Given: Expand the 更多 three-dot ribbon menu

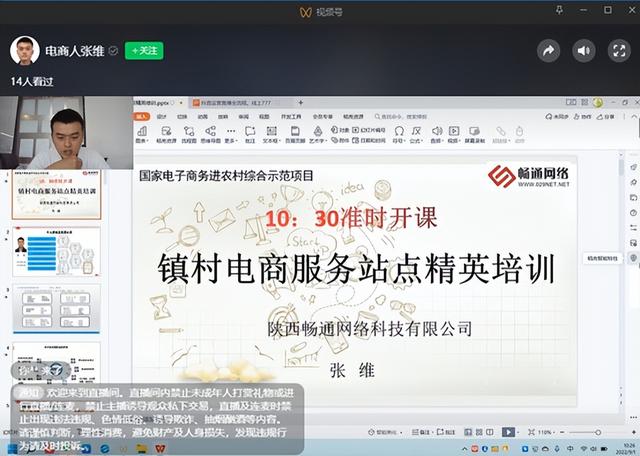Looking at the screenshot, I should coord(231,135).
